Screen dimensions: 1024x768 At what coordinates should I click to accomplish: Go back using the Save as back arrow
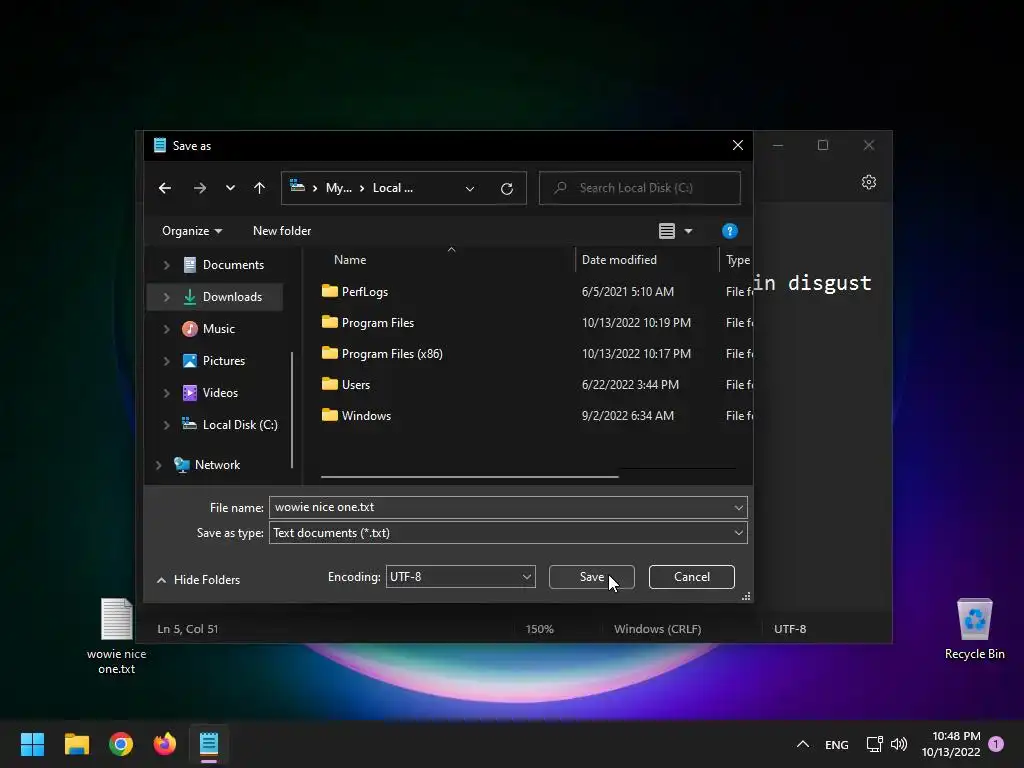point(165,188)
